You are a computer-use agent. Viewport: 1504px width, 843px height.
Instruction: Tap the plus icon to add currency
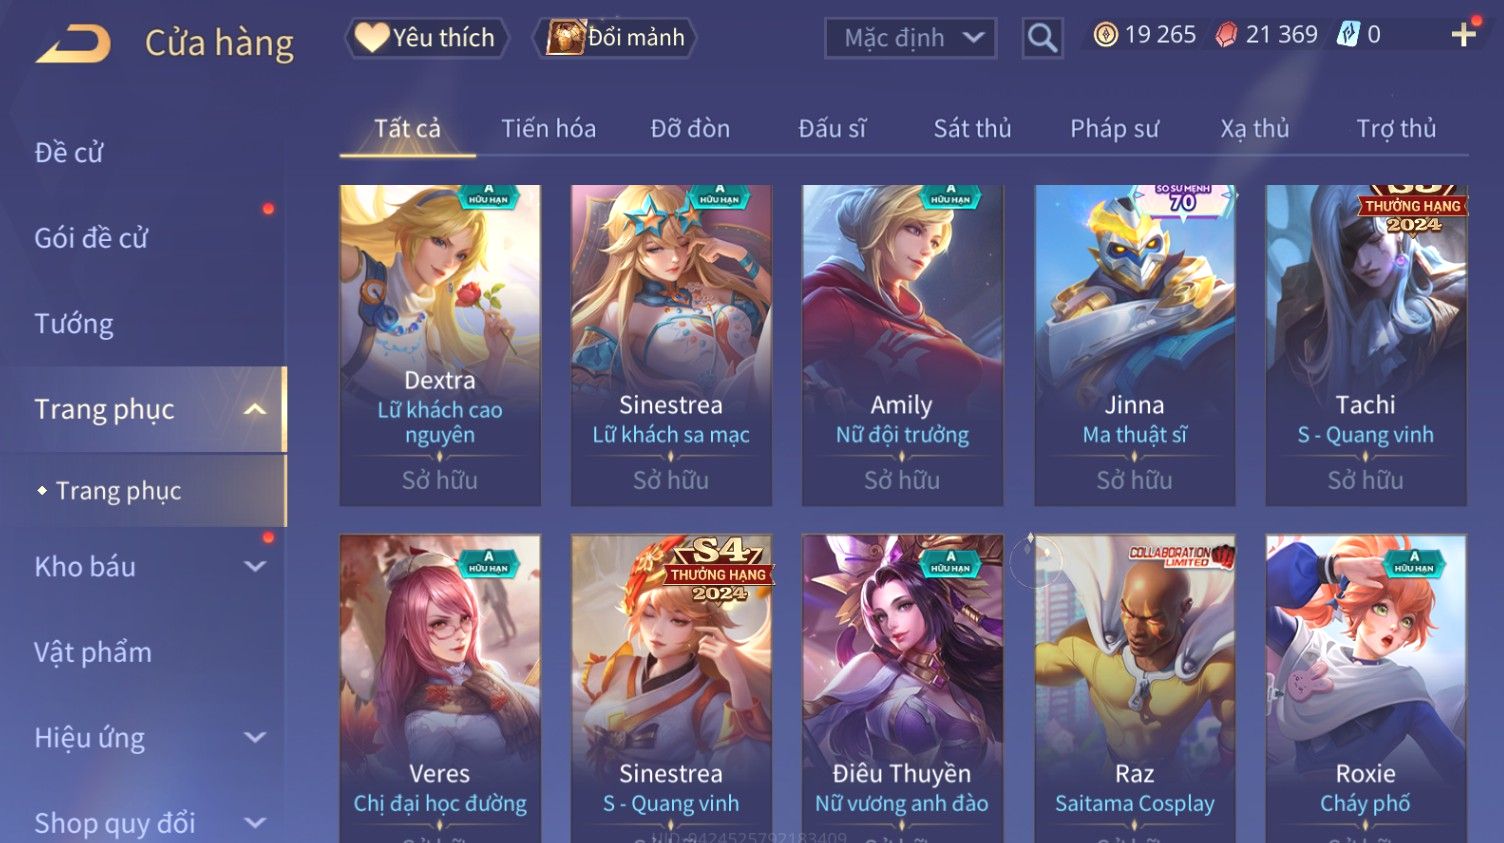[x=1464, y=35]
